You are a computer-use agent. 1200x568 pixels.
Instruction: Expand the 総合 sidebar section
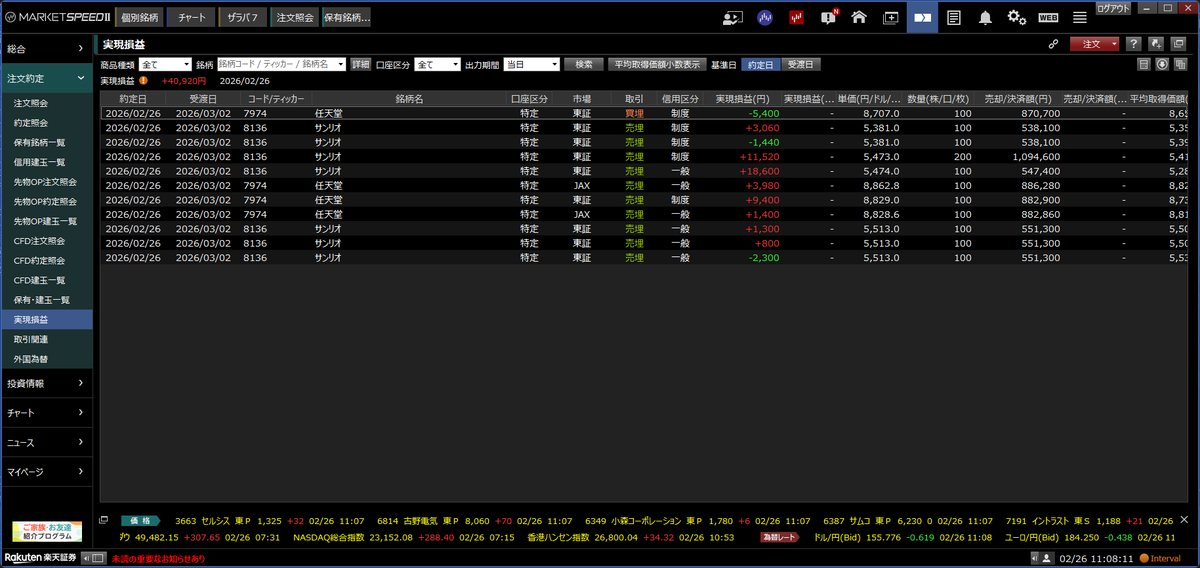click(46, 48)
